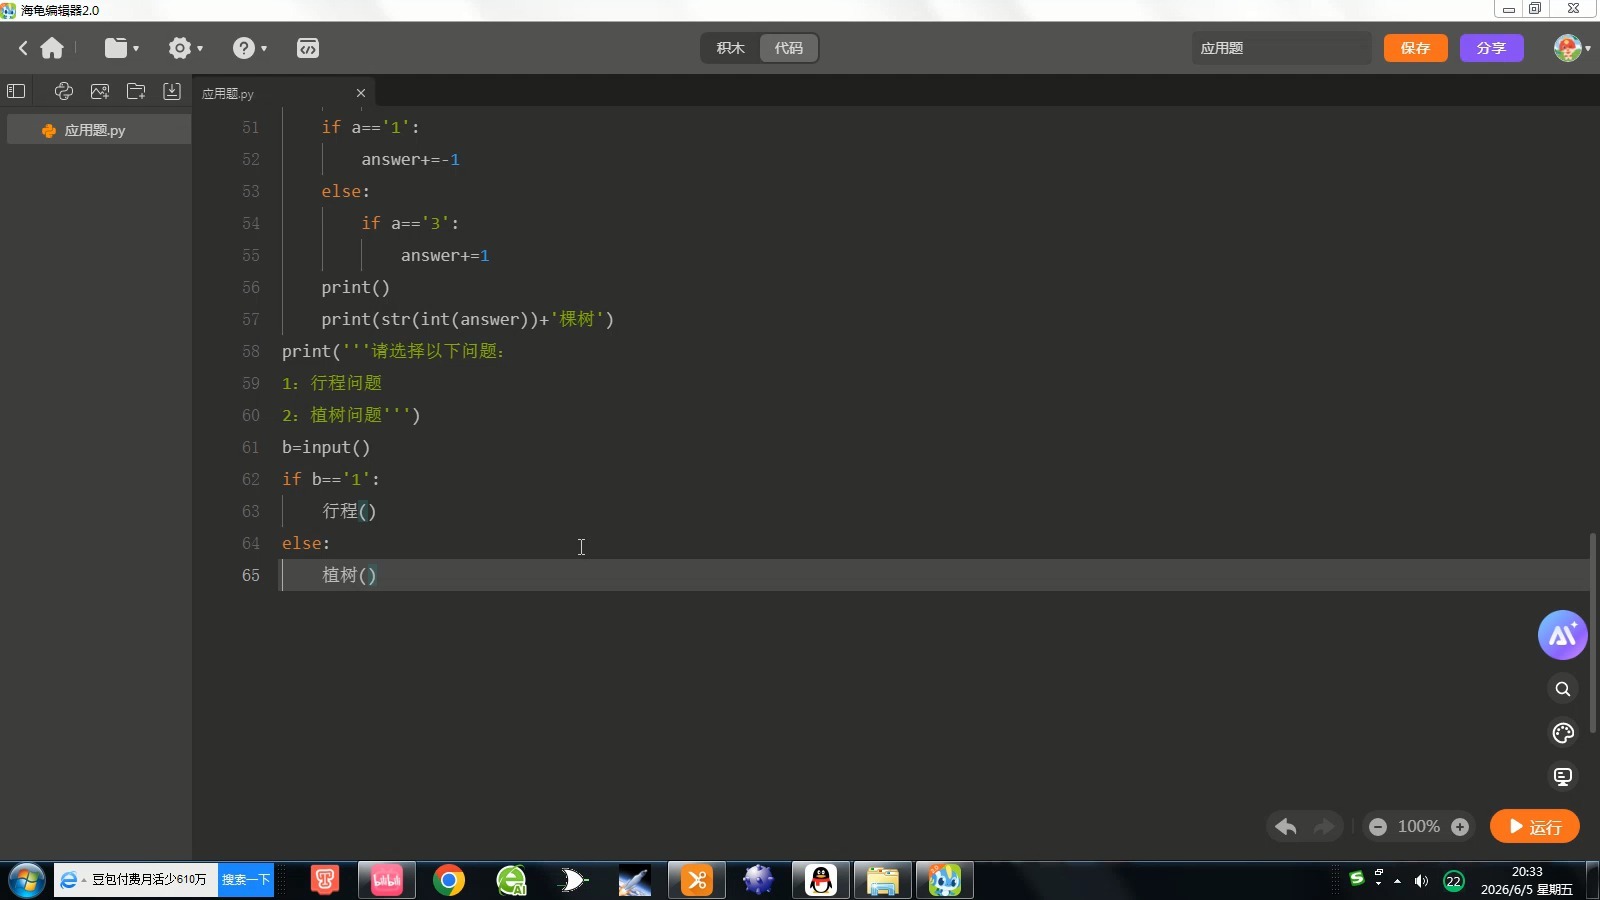
Task: Click the orange 保存 button
Action: (x=1415, y=48)
